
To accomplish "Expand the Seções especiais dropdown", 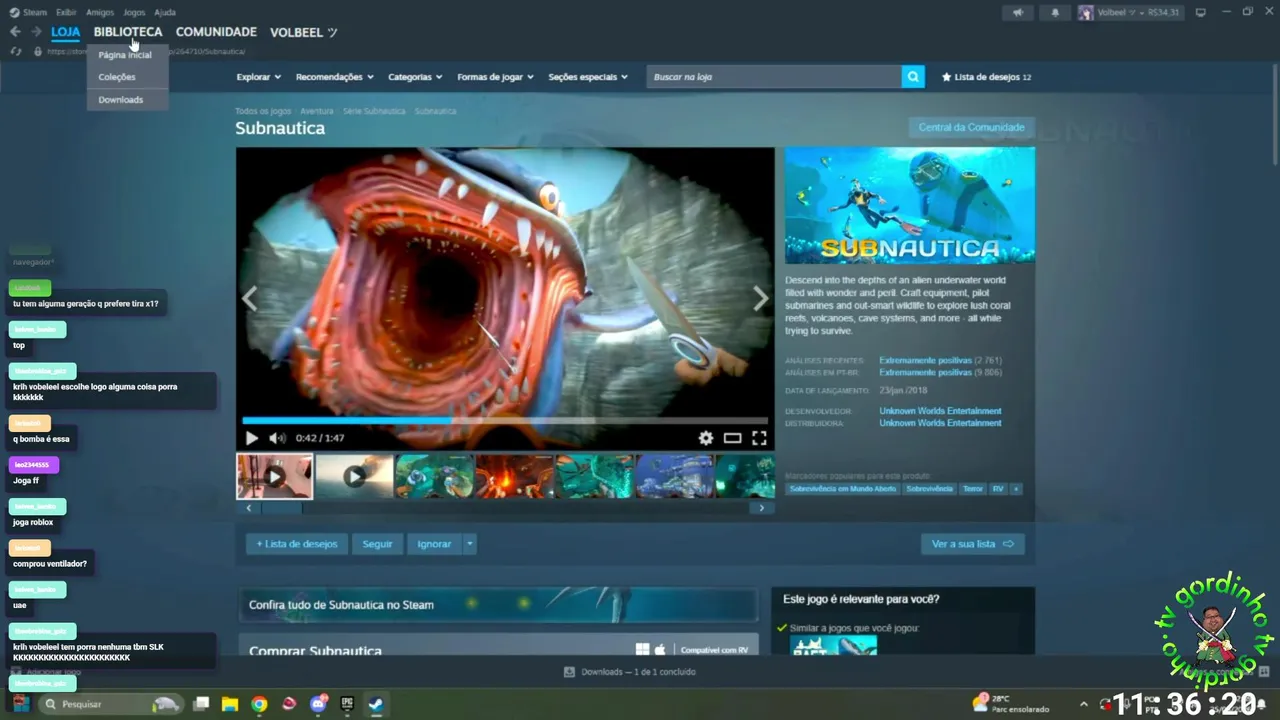I will click(588, 77).
